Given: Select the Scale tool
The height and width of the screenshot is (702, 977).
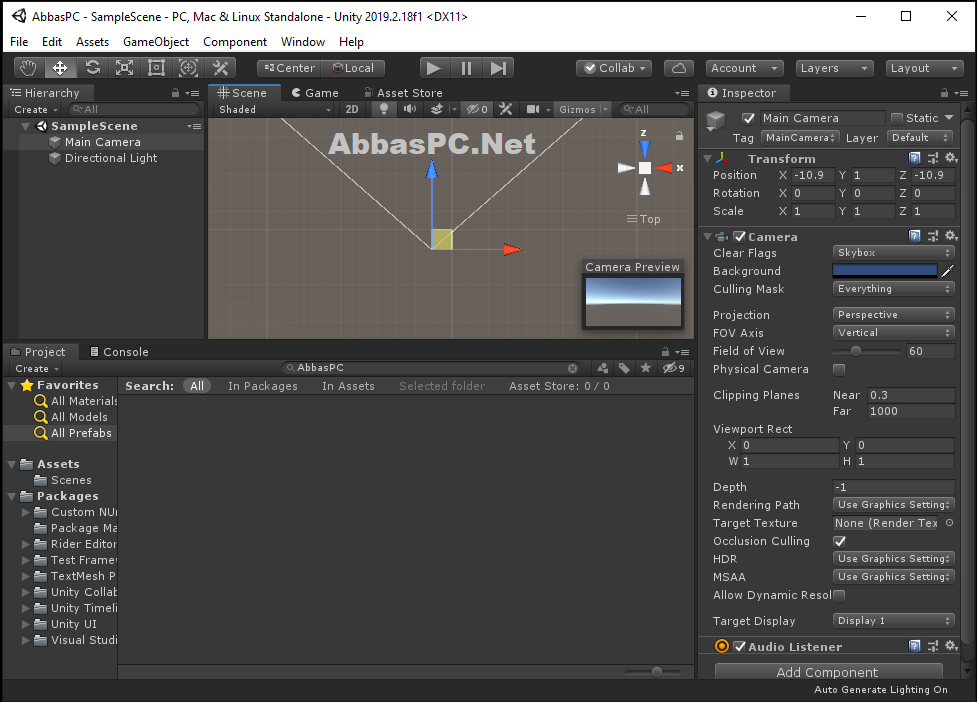Looking at the screenshot, I should point(125,68).
